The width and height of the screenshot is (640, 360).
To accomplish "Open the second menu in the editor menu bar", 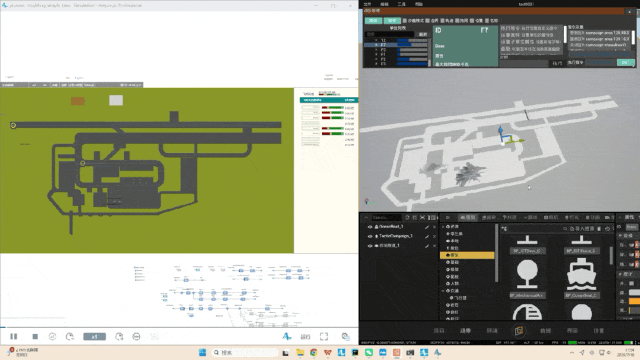I will [x=384, y=4].
